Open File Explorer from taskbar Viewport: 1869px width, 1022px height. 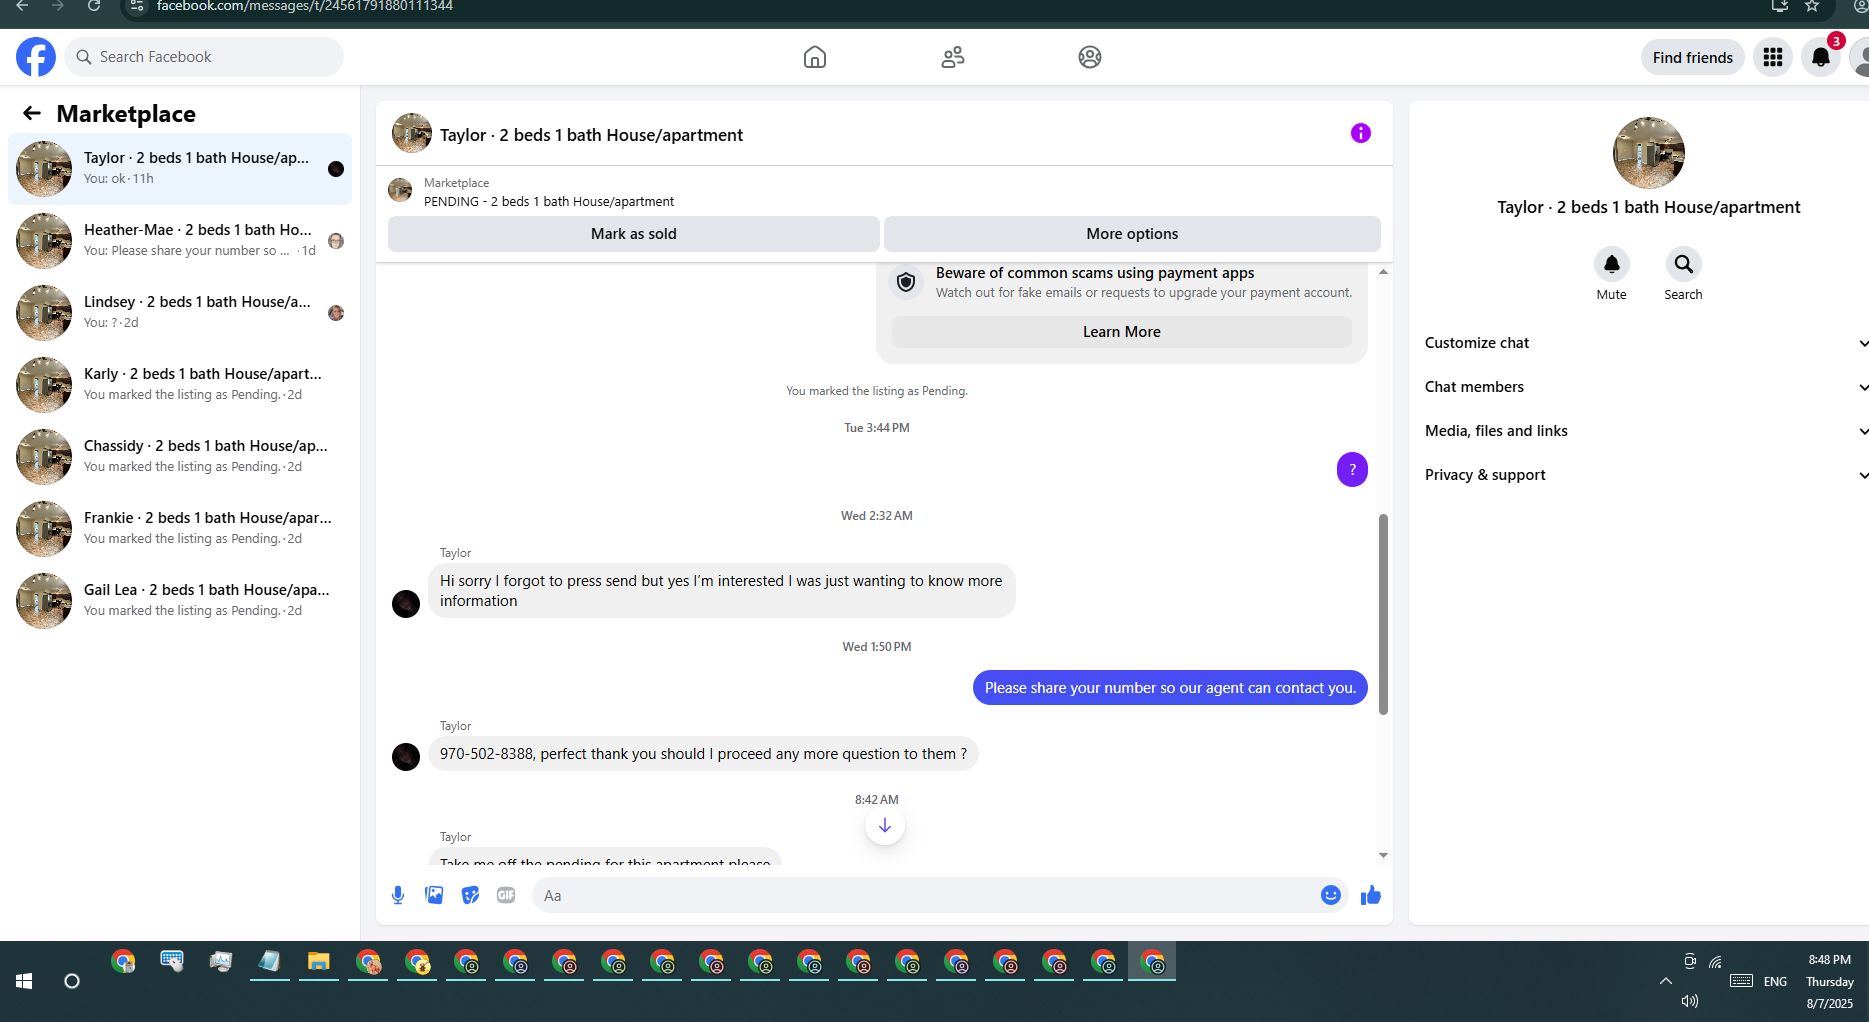319,962
